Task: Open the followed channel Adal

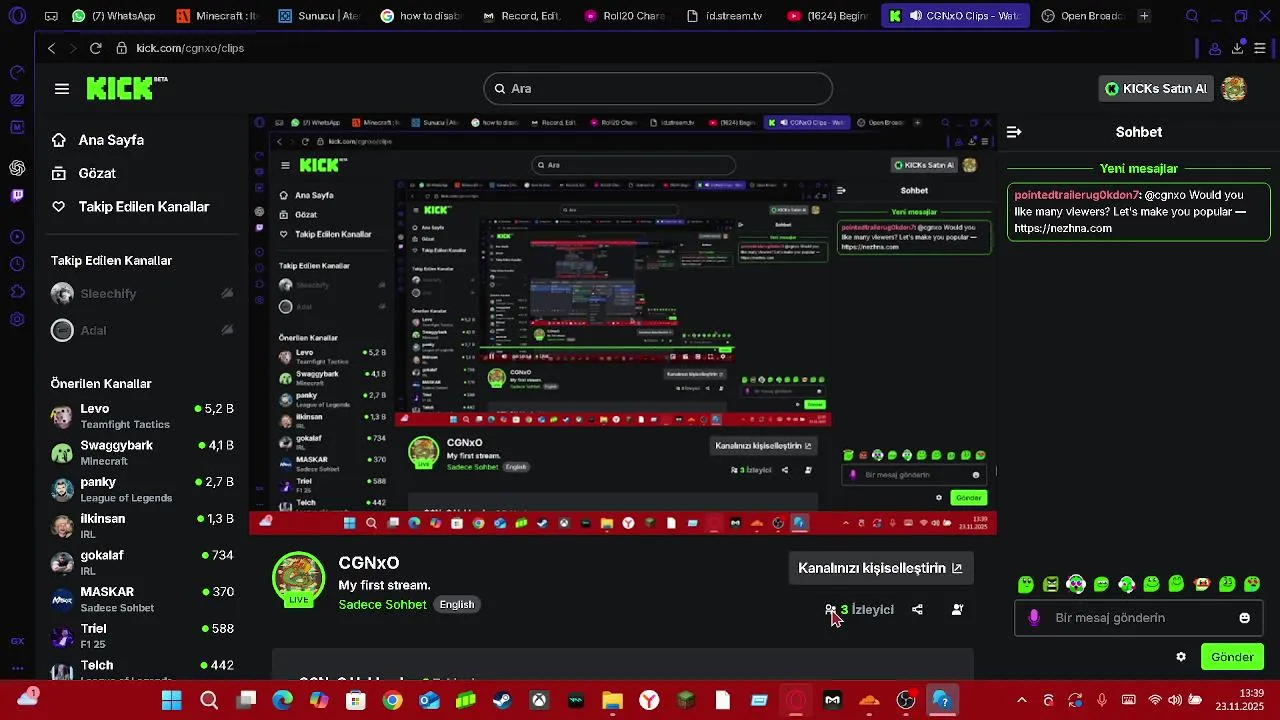Action: click(x=142, y=330)
